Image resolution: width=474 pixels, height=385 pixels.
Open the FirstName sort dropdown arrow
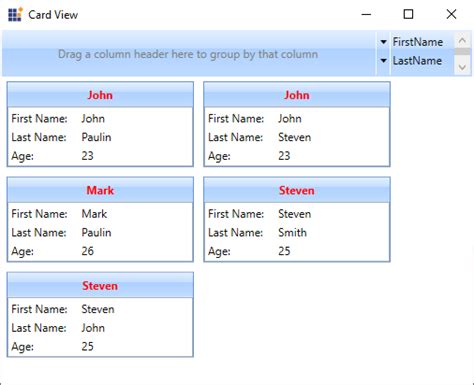[383, 42]
